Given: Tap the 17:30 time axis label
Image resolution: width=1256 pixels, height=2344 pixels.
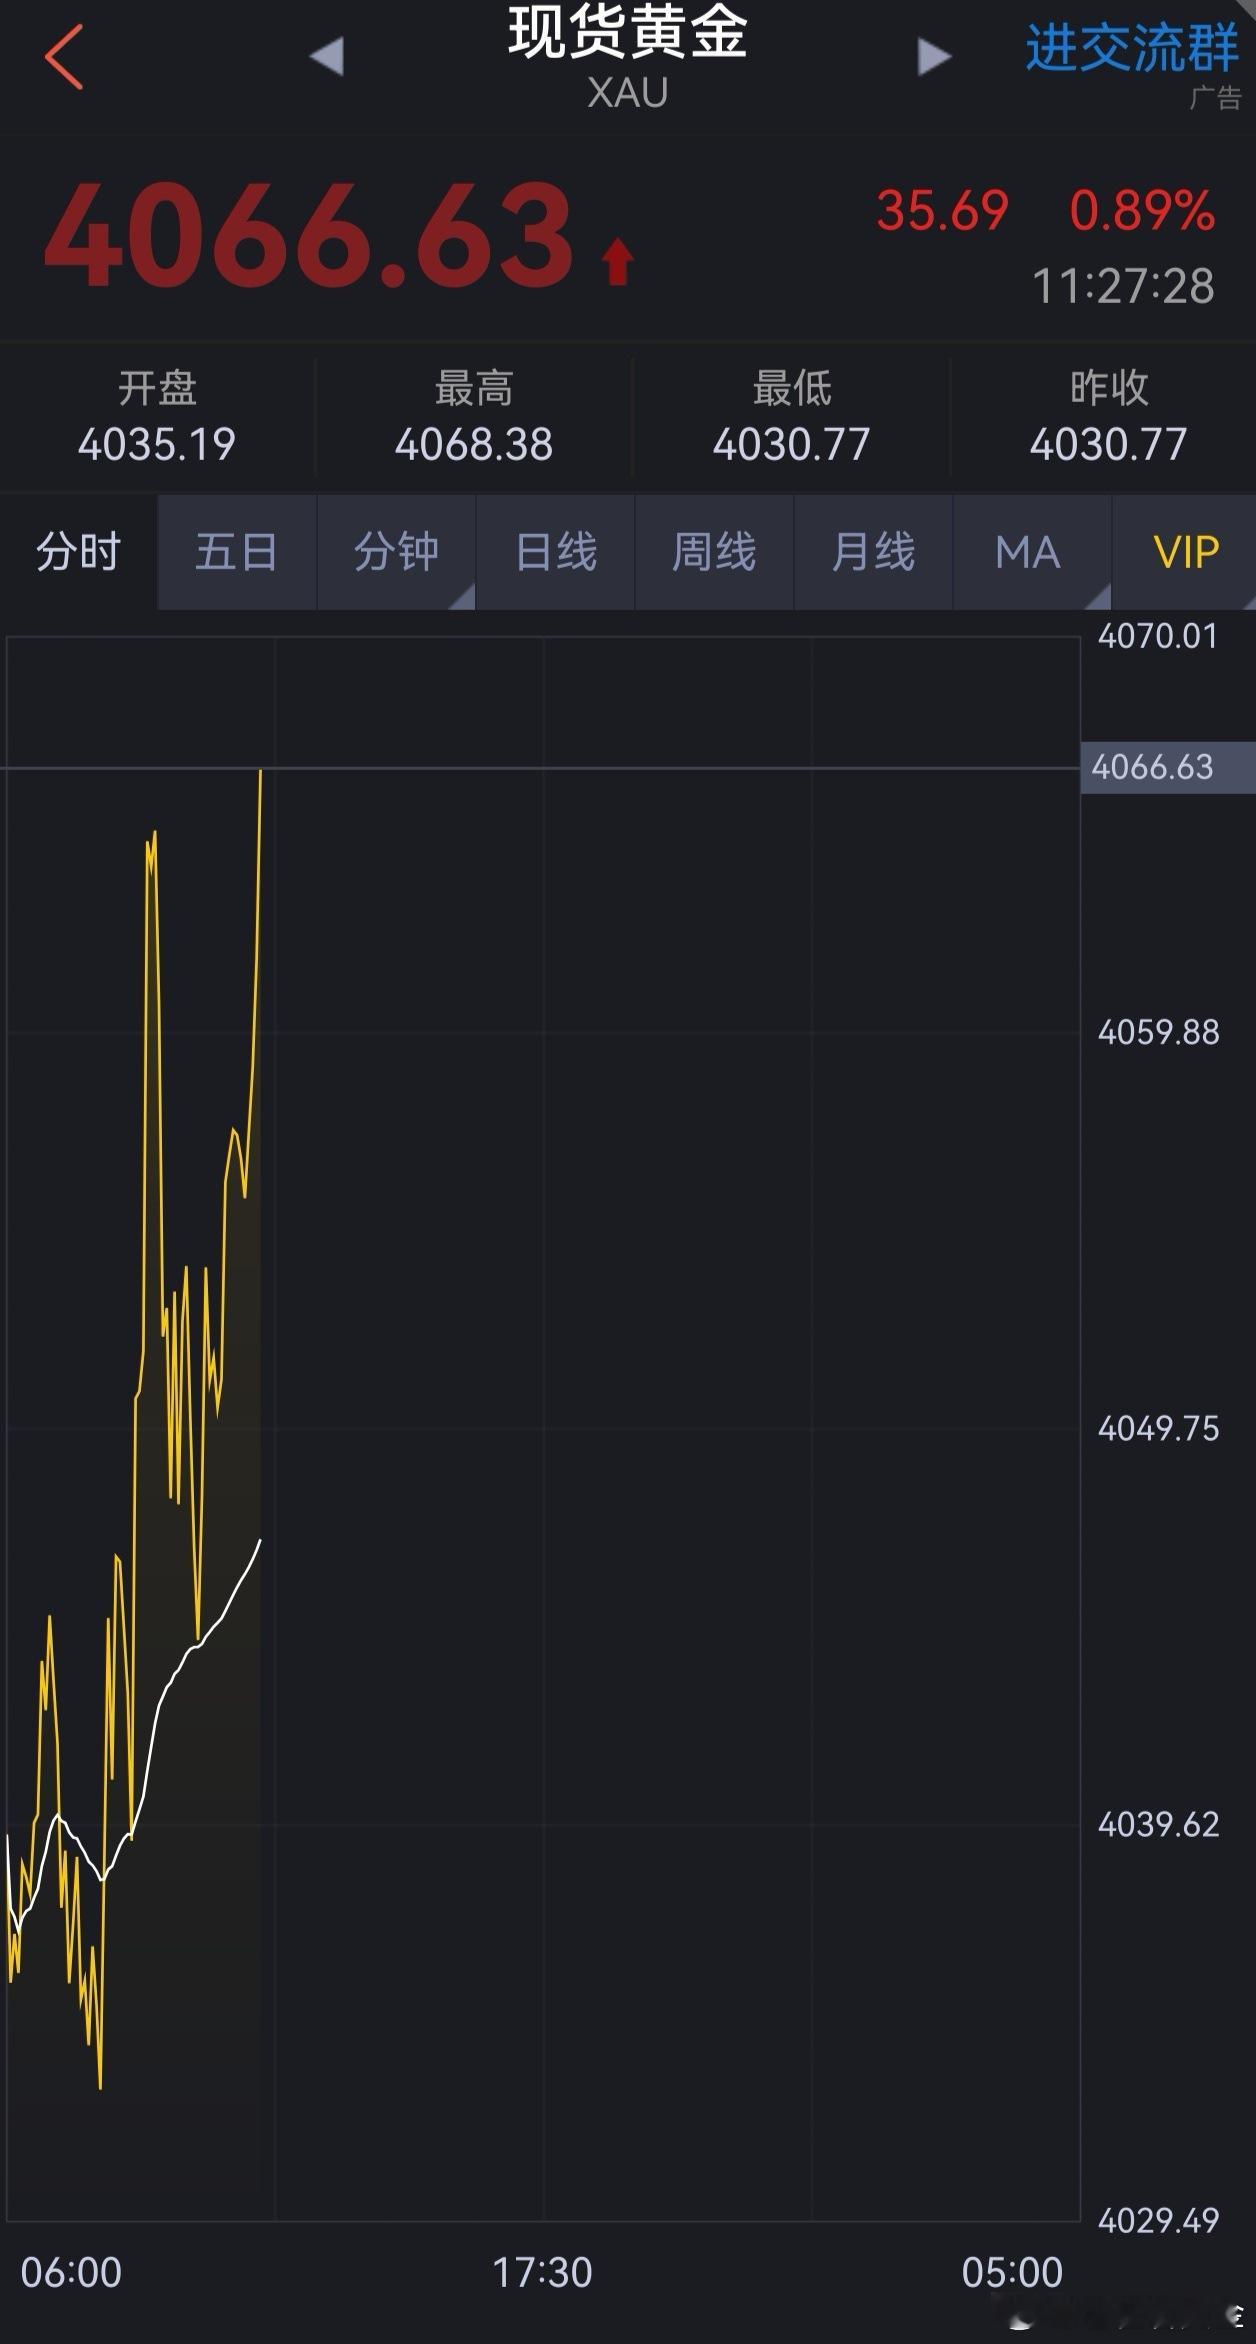Looking at the screenshot, I should 542,2272.
